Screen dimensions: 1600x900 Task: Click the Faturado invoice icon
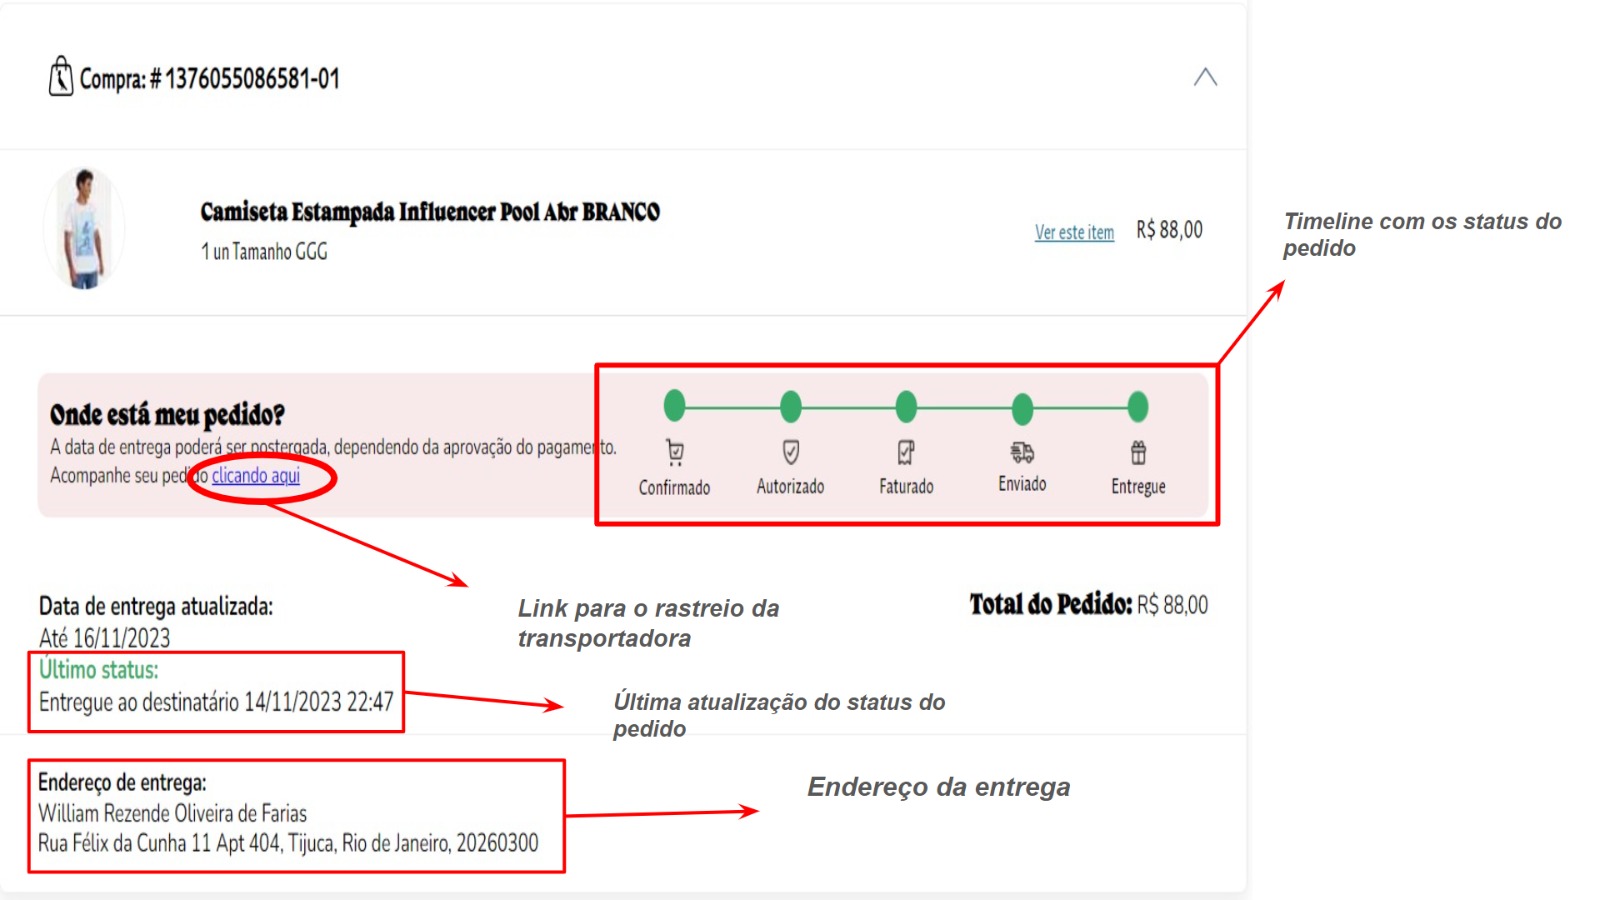[x=906, y=453]
